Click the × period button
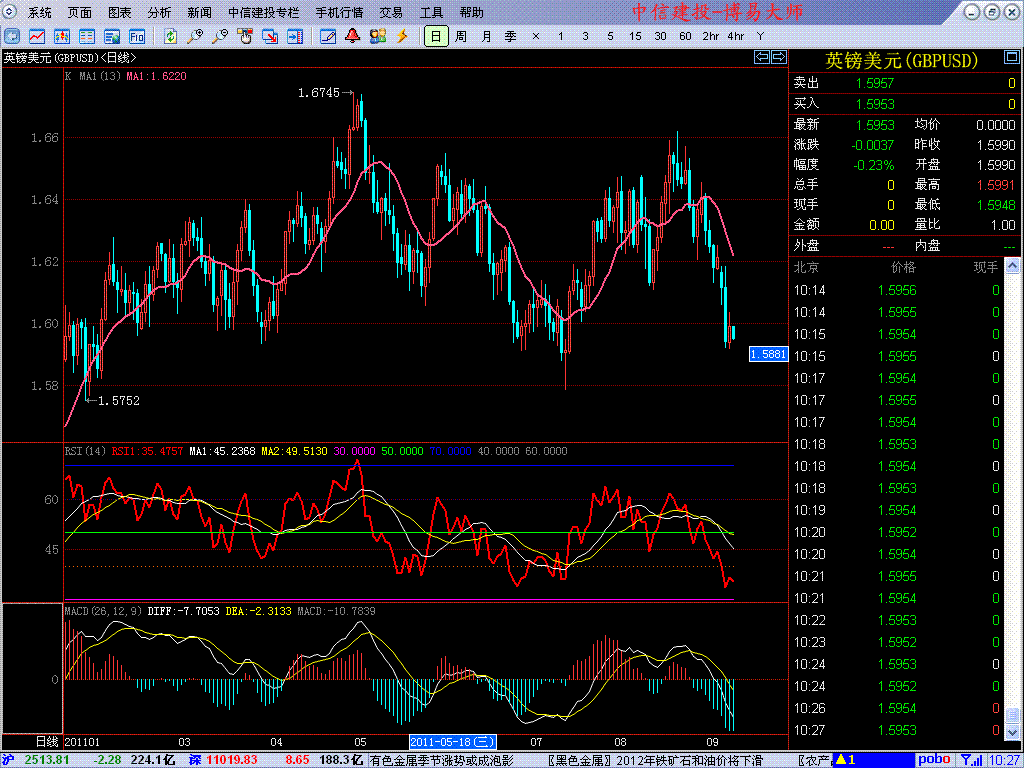Screen dimensions: 1024x768 536,37
